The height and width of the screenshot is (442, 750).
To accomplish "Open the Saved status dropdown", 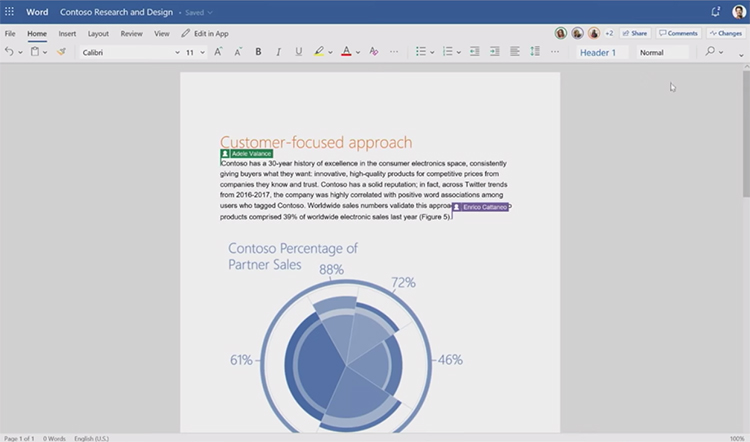I will coord(199,12).
